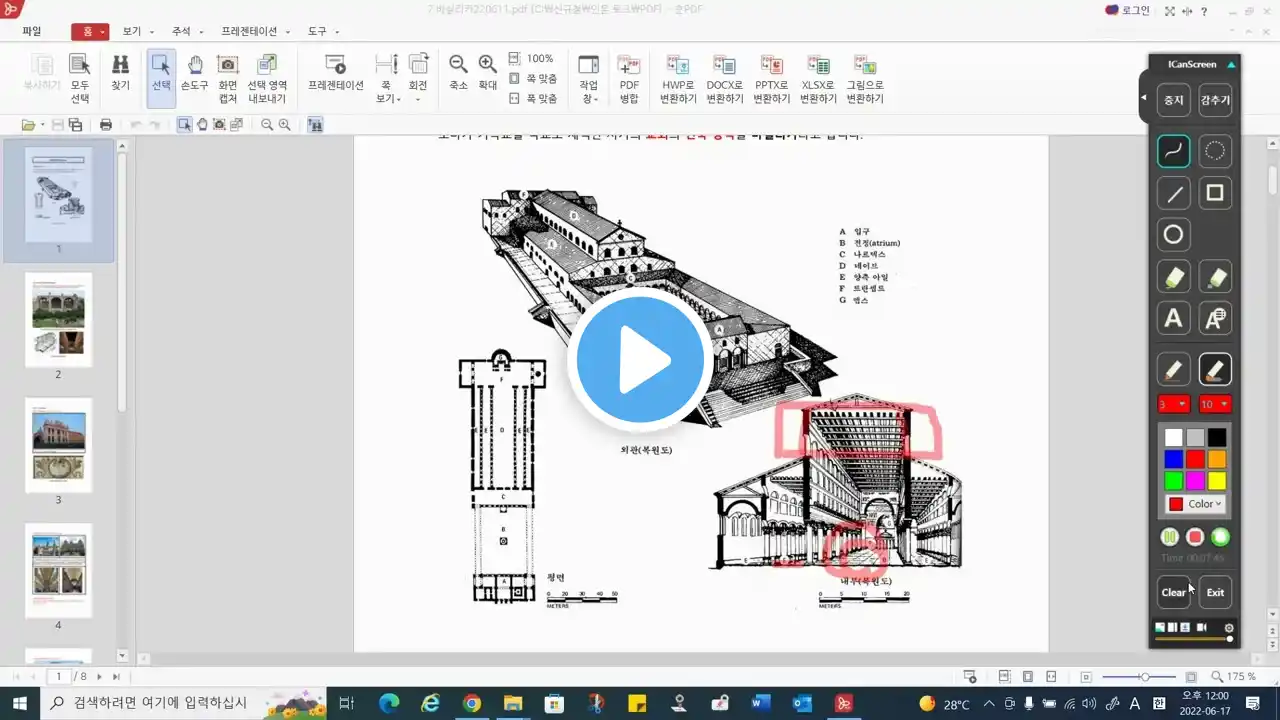Viewport: 1280px width, 720px height.
Task: Convert using 그림으로 변환하기
Action: tap(865, 78)
